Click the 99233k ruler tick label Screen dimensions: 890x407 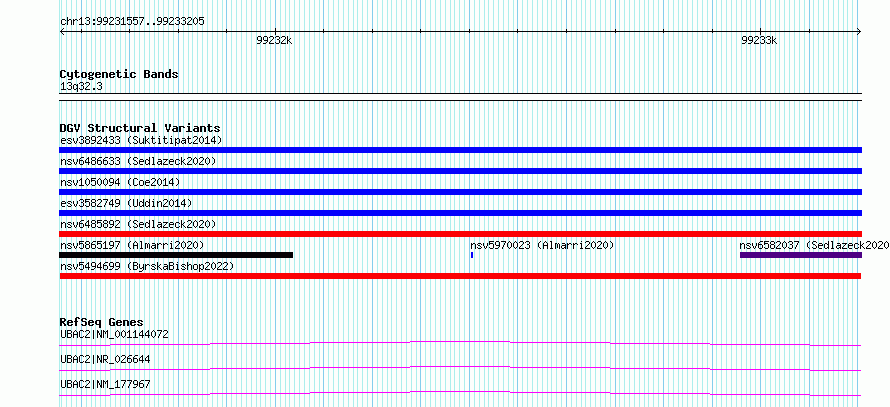click(x=759, y=41)
